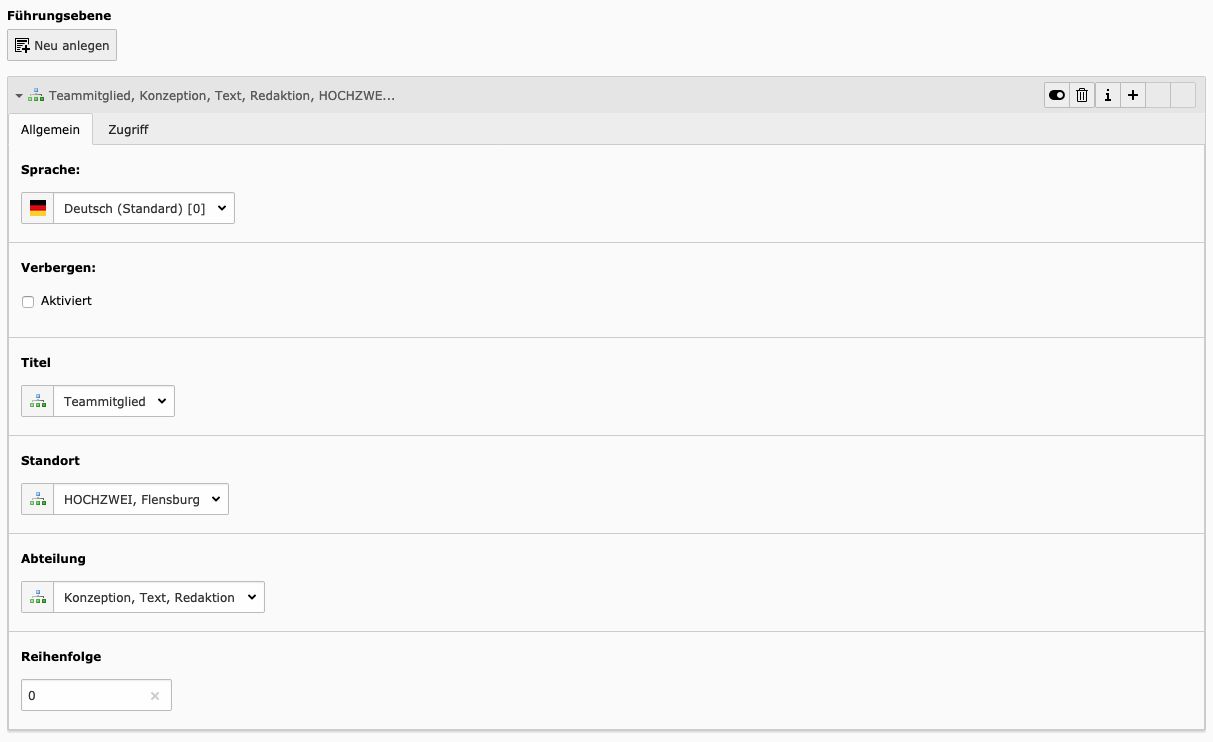Enable the Verbergen Aktiviert checkbox
Viewport: 1213px width, 742px height.
click(x=28, y=302)
